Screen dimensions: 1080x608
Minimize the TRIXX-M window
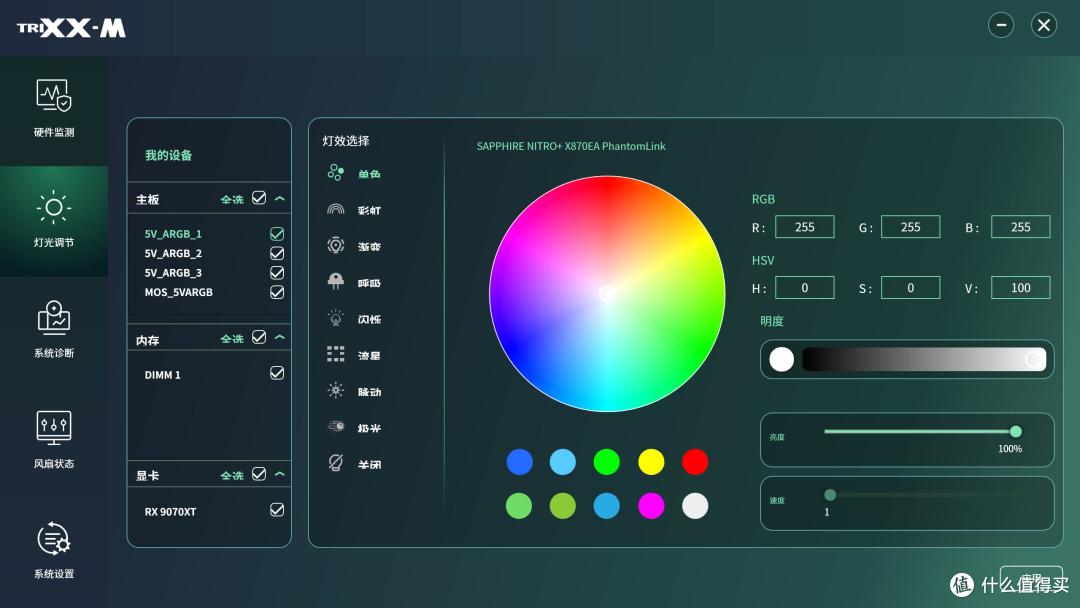tap(1001, 25)
